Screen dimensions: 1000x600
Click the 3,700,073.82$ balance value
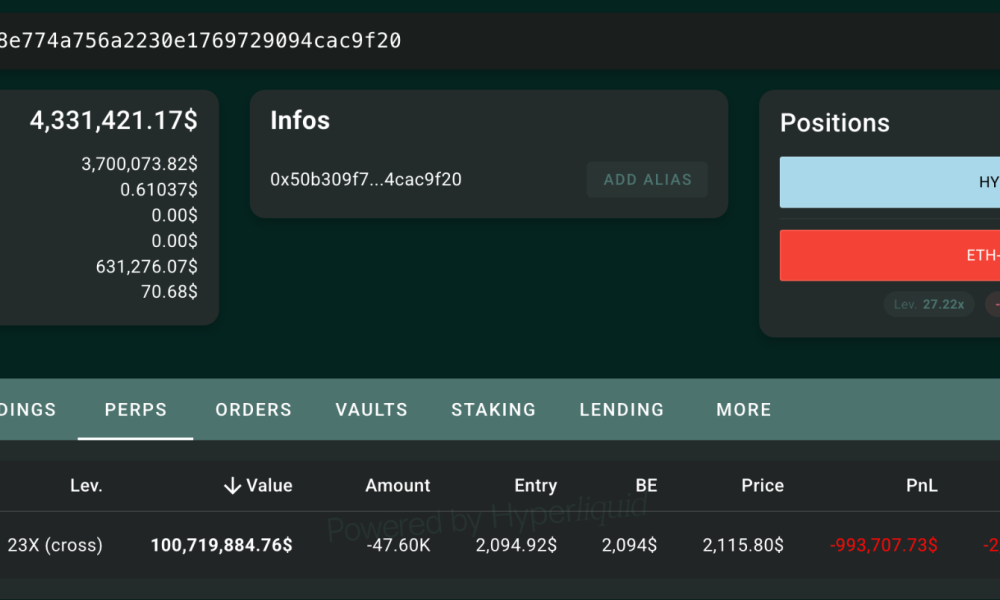coord(139,165)
